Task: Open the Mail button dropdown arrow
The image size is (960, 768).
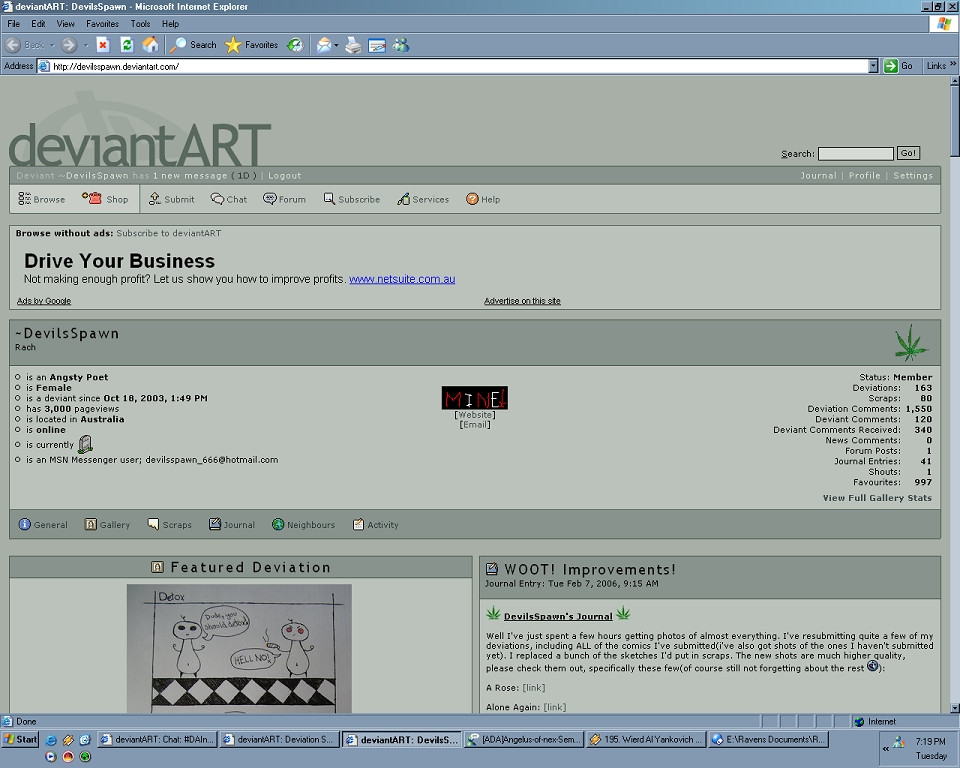Action: [337, 45]
